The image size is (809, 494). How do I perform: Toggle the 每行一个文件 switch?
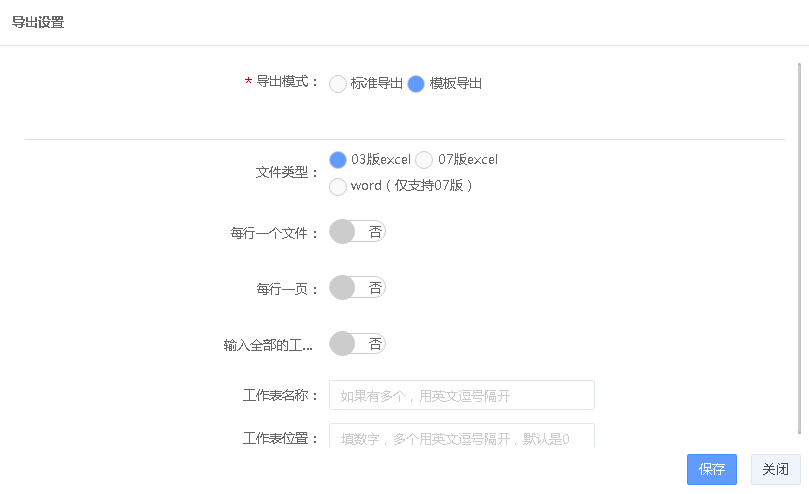(357, 232)
